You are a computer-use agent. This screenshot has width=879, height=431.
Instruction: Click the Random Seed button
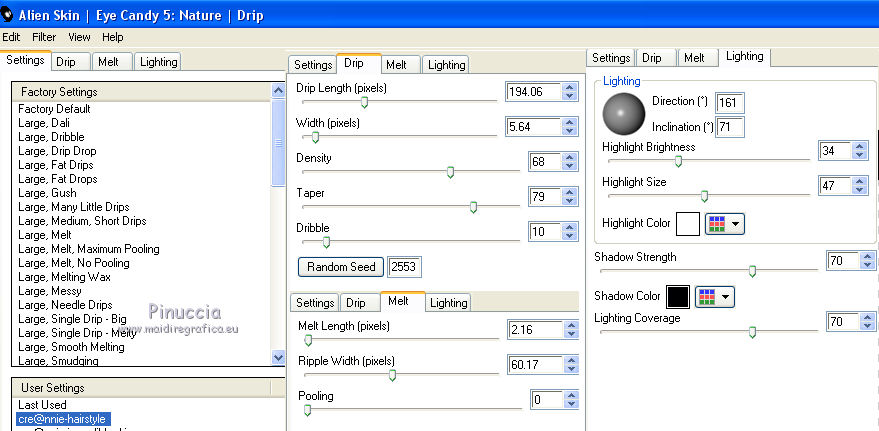click(x=341, y=267)
